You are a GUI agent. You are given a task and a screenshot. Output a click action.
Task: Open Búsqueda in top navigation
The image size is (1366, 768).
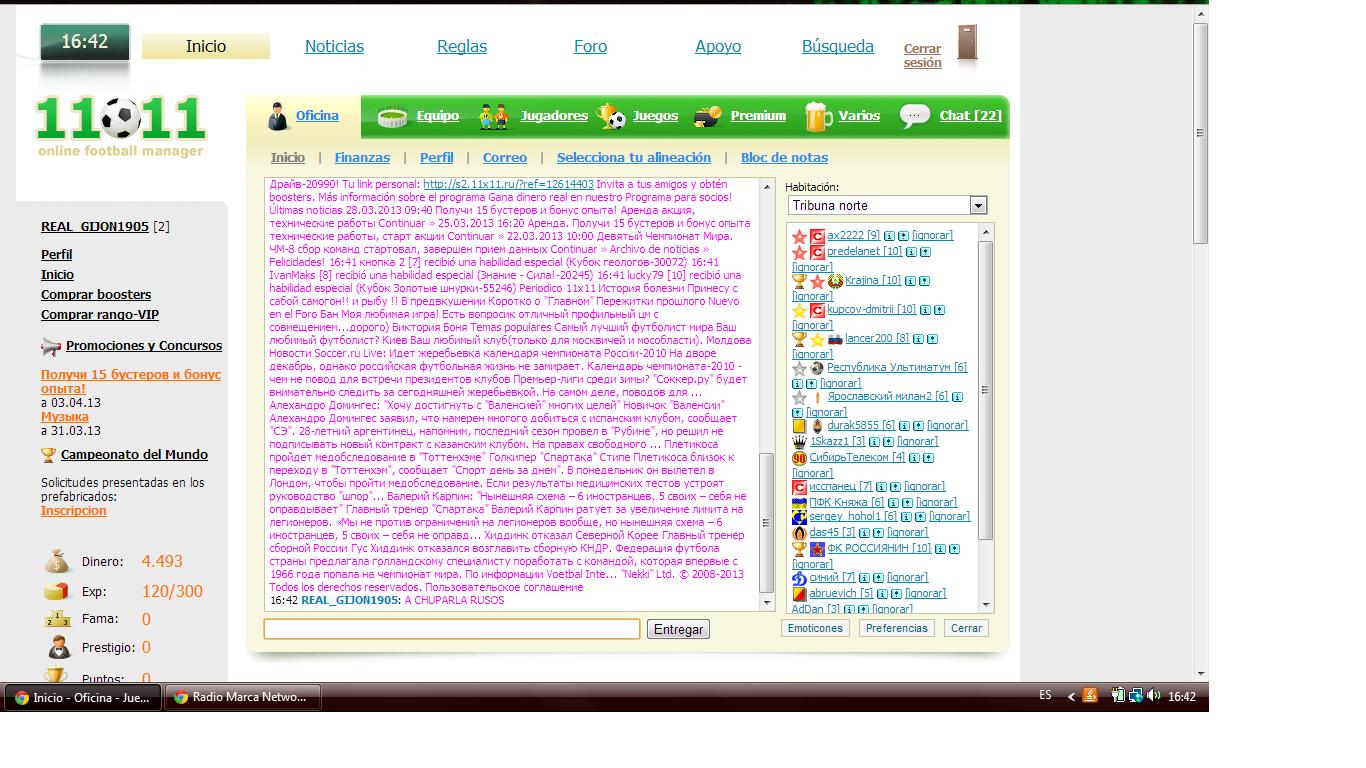(x=838, y=46)
